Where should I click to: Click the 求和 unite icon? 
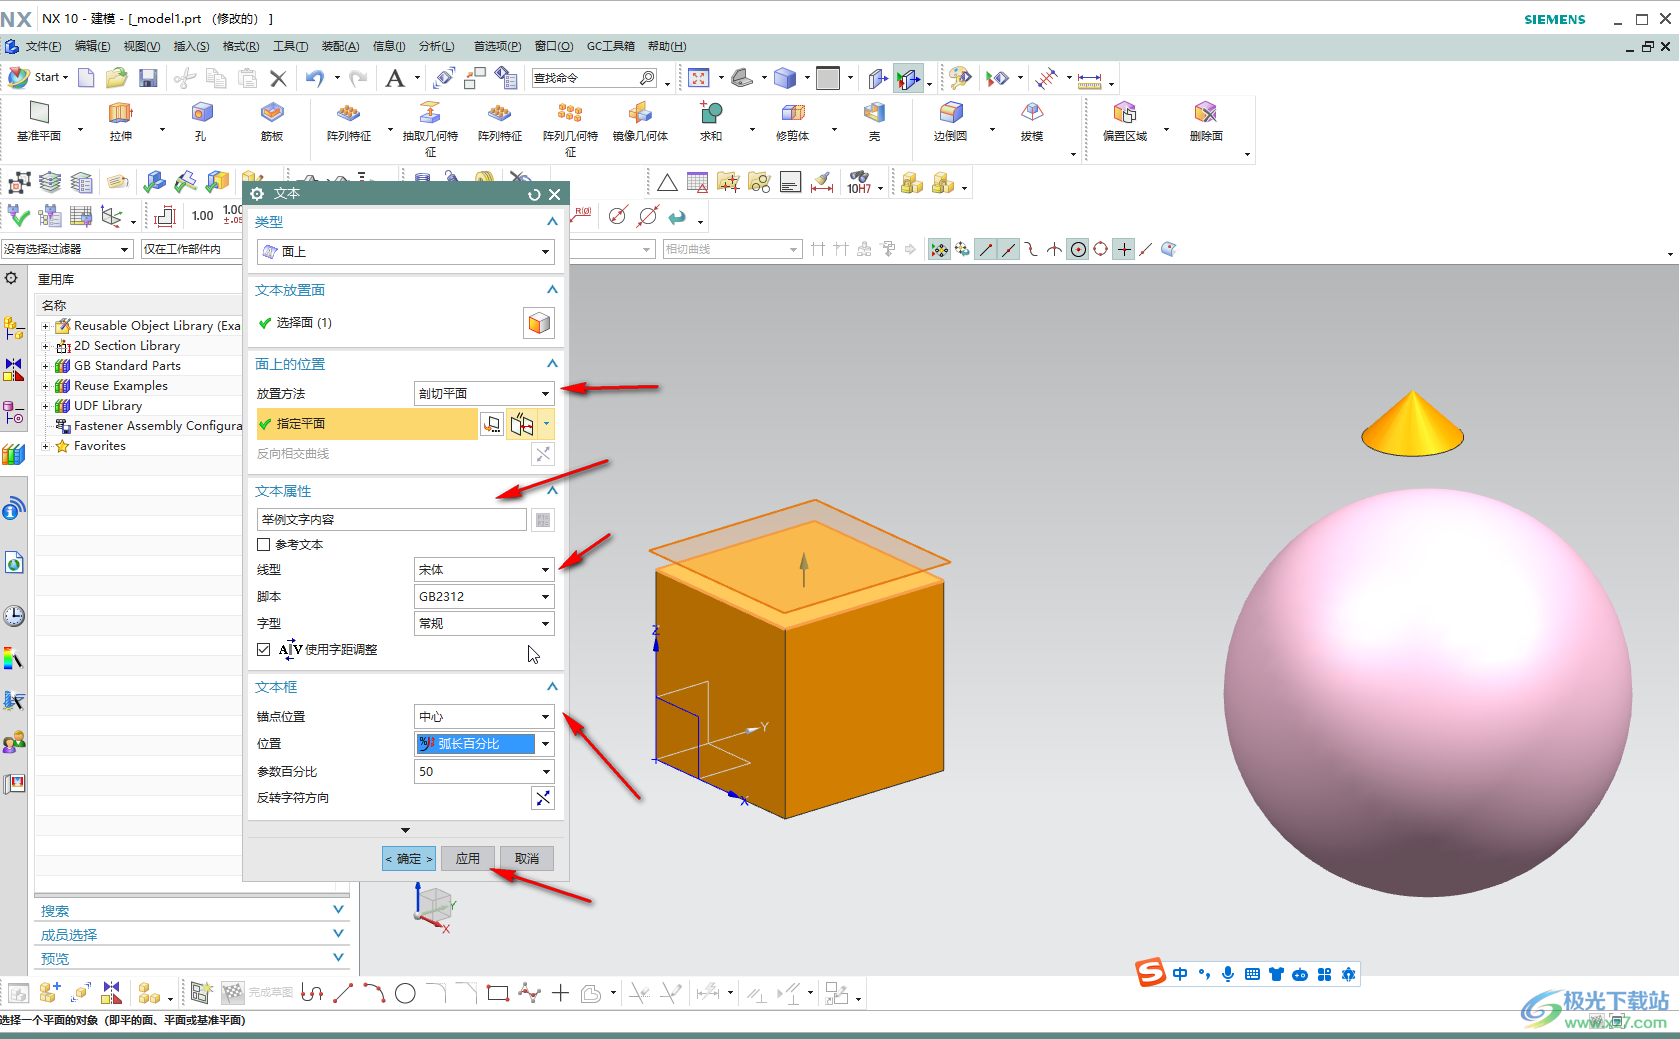click(x=711, y=113)
